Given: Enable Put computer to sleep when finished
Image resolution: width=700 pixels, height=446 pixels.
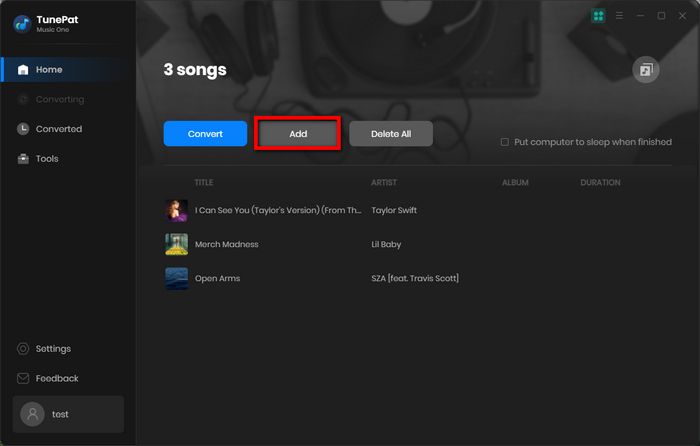Looking at the screenshot, I should tap(504, 142).
